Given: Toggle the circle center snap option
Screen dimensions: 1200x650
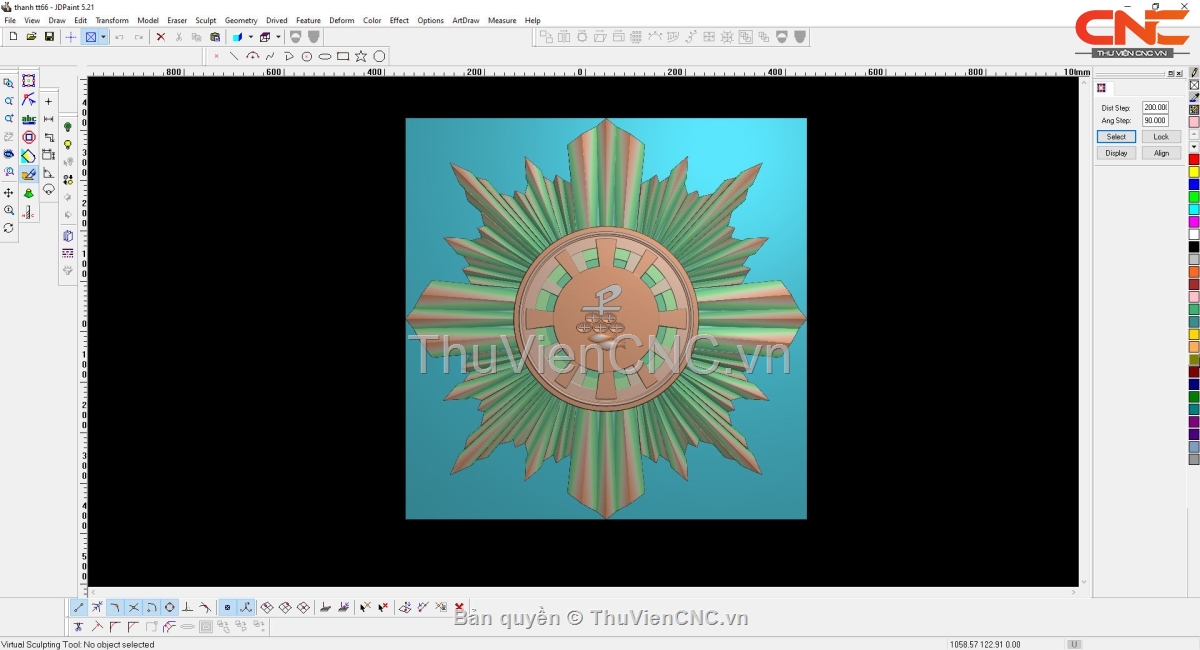Looking at the screenshot, I should click(170, 607).
